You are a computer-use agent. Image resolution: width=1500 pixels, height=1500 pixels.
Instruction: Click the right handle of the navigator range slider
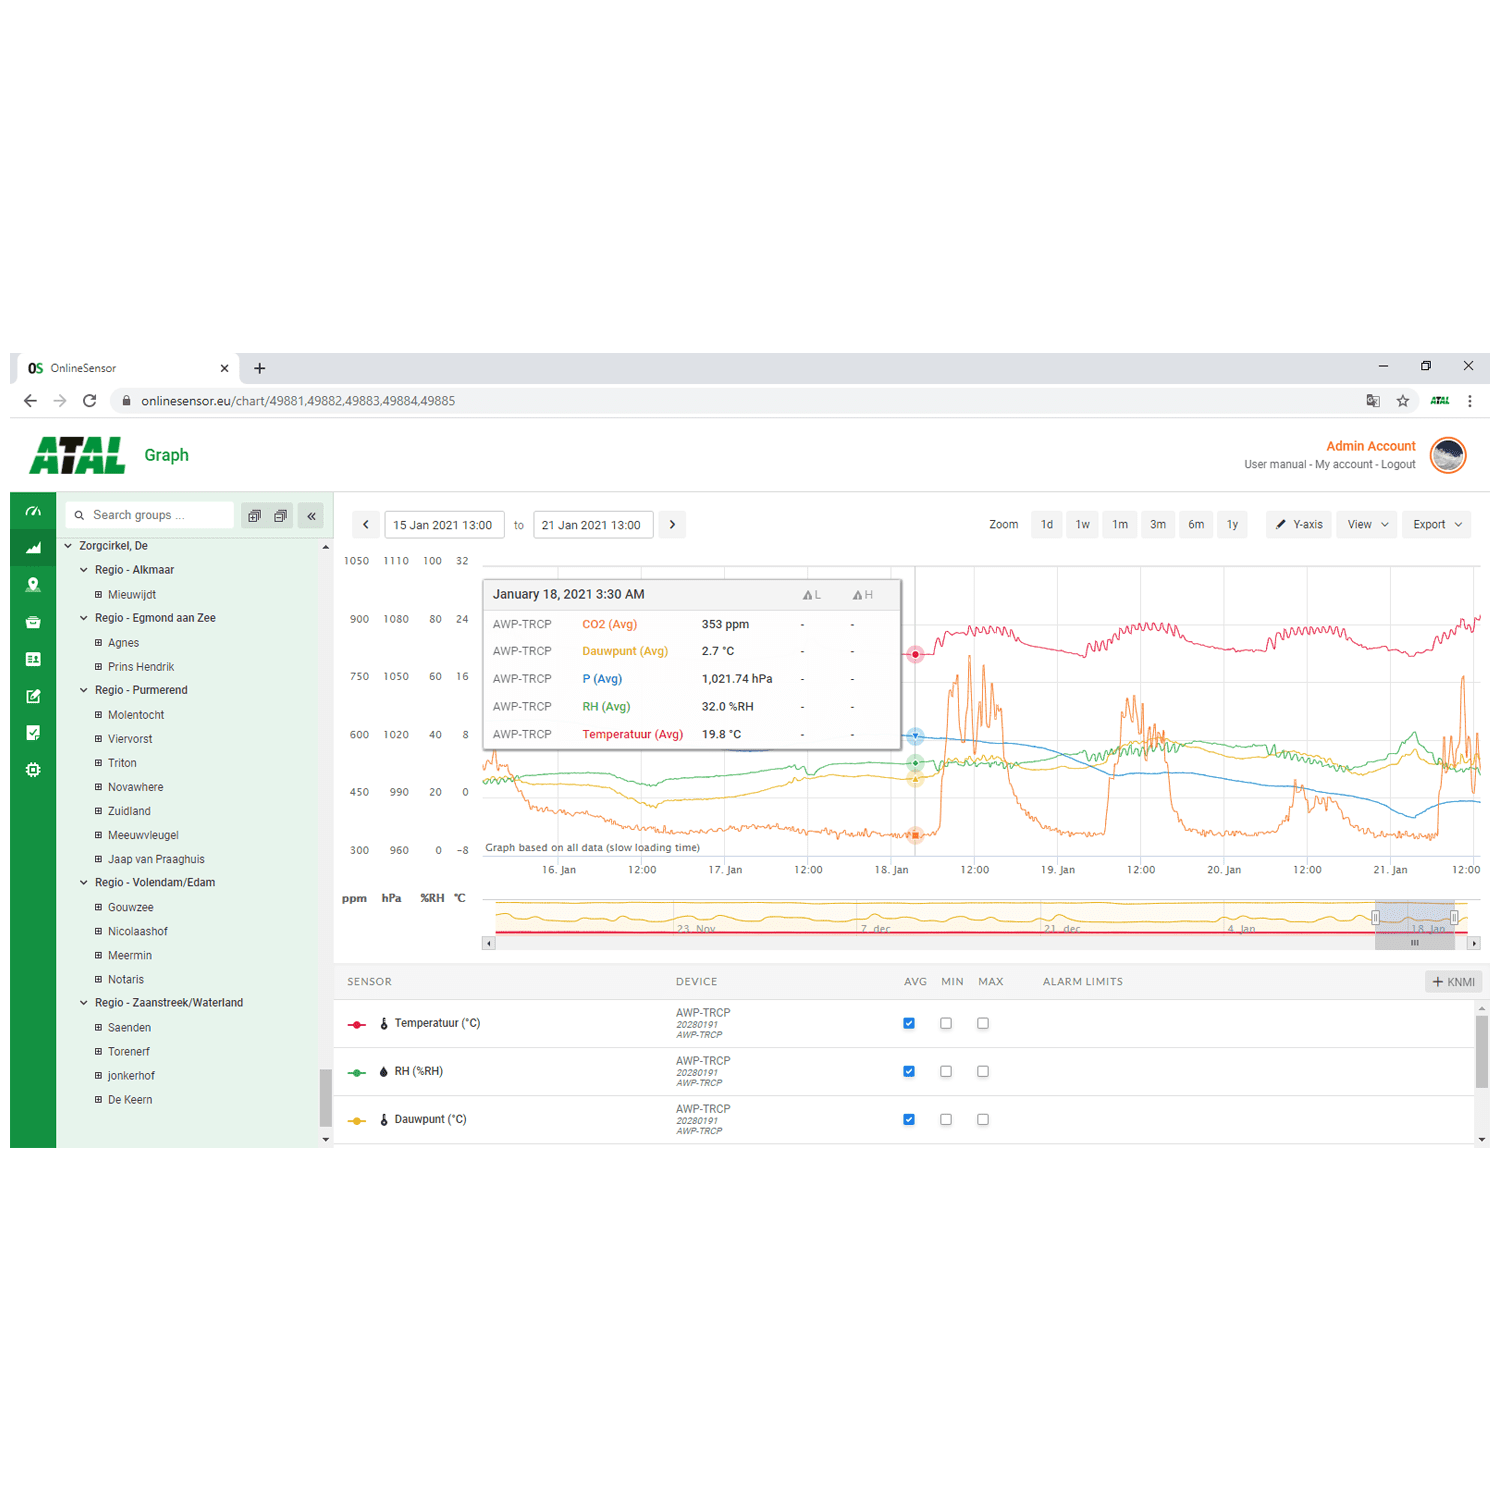click(1453, 917)
